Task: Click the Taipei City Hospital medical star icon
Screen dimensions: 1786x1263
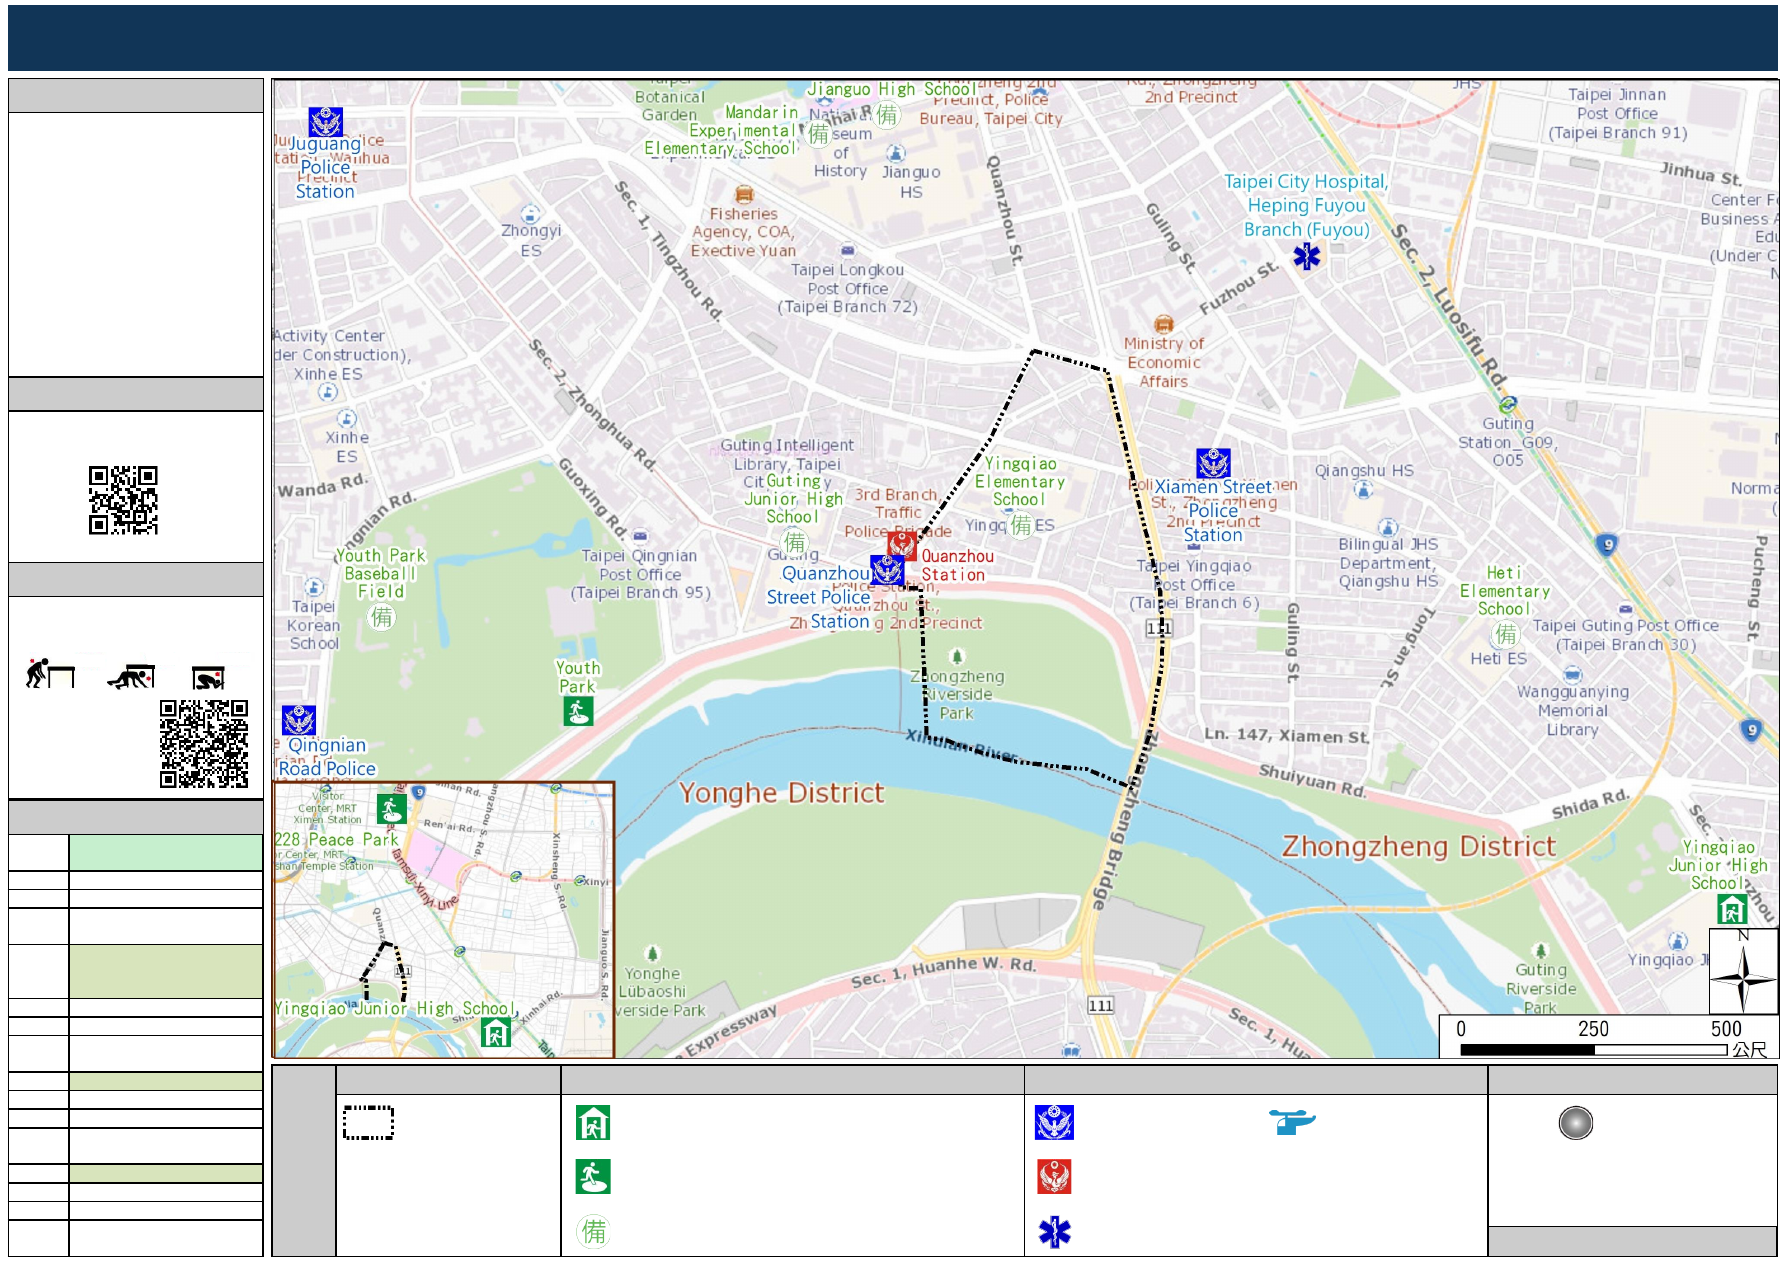Action: pos(1307,257)
